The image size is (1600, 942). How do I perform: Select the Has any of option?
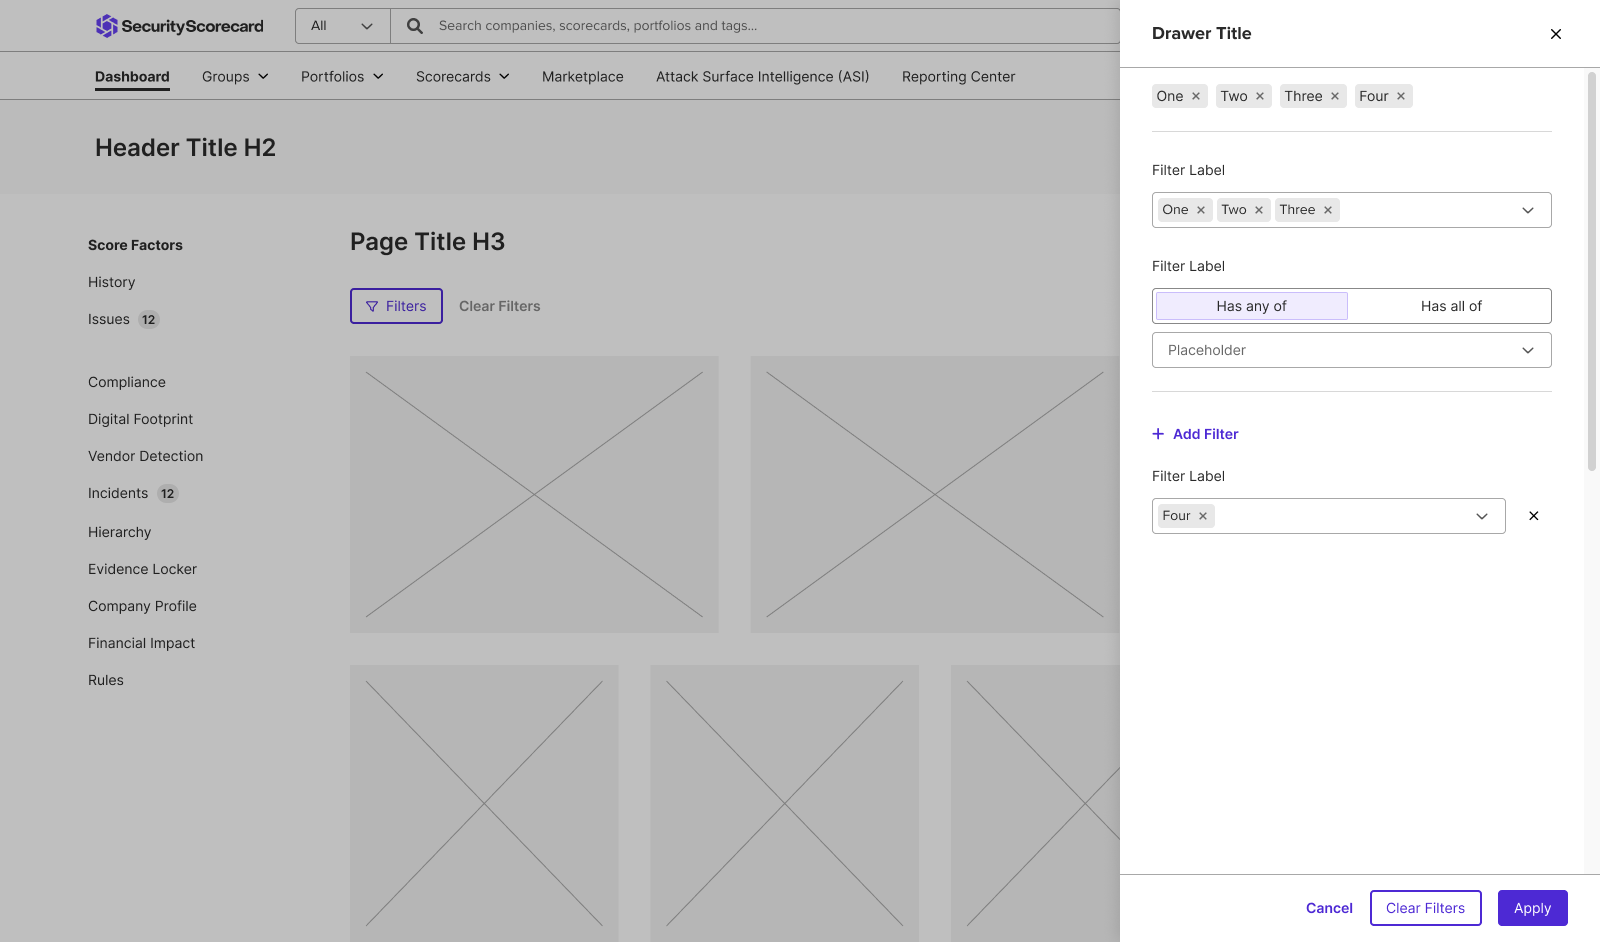(1252, 306)
